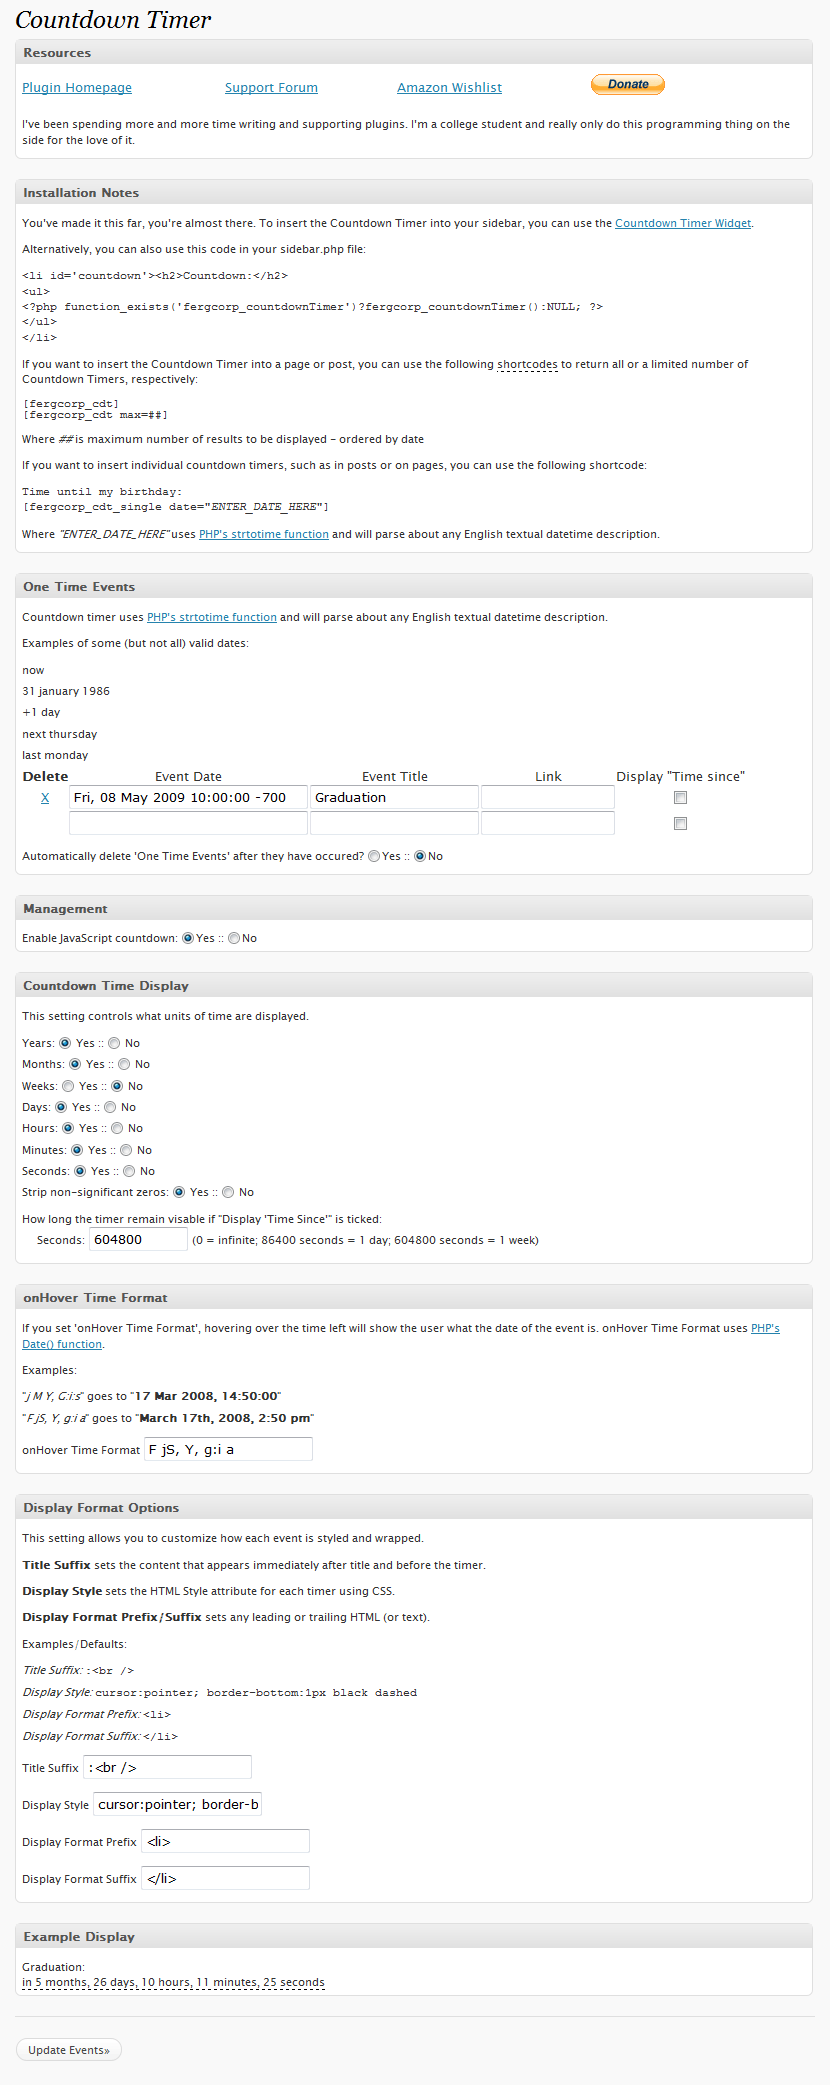Select Yes for automatically deleting events

coord(374,857)
